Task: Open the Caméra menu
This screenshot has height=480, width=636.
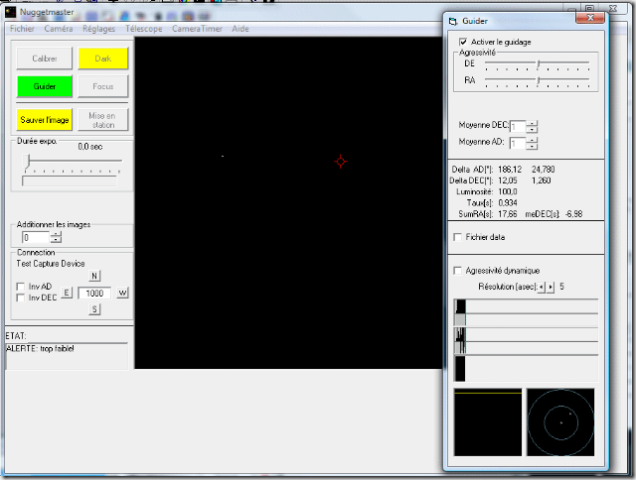Action: point(58,29)
